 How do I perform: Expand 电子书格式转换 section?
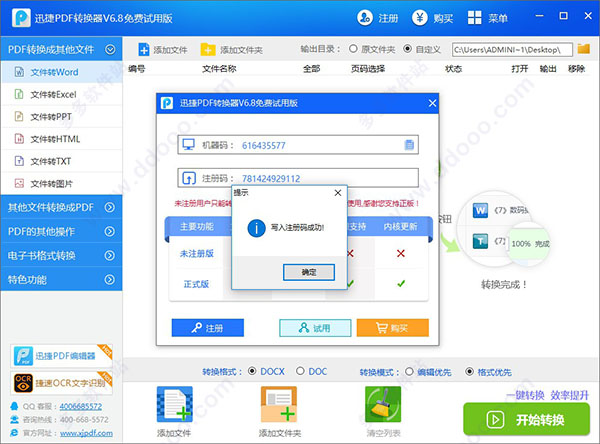[110, 256]
